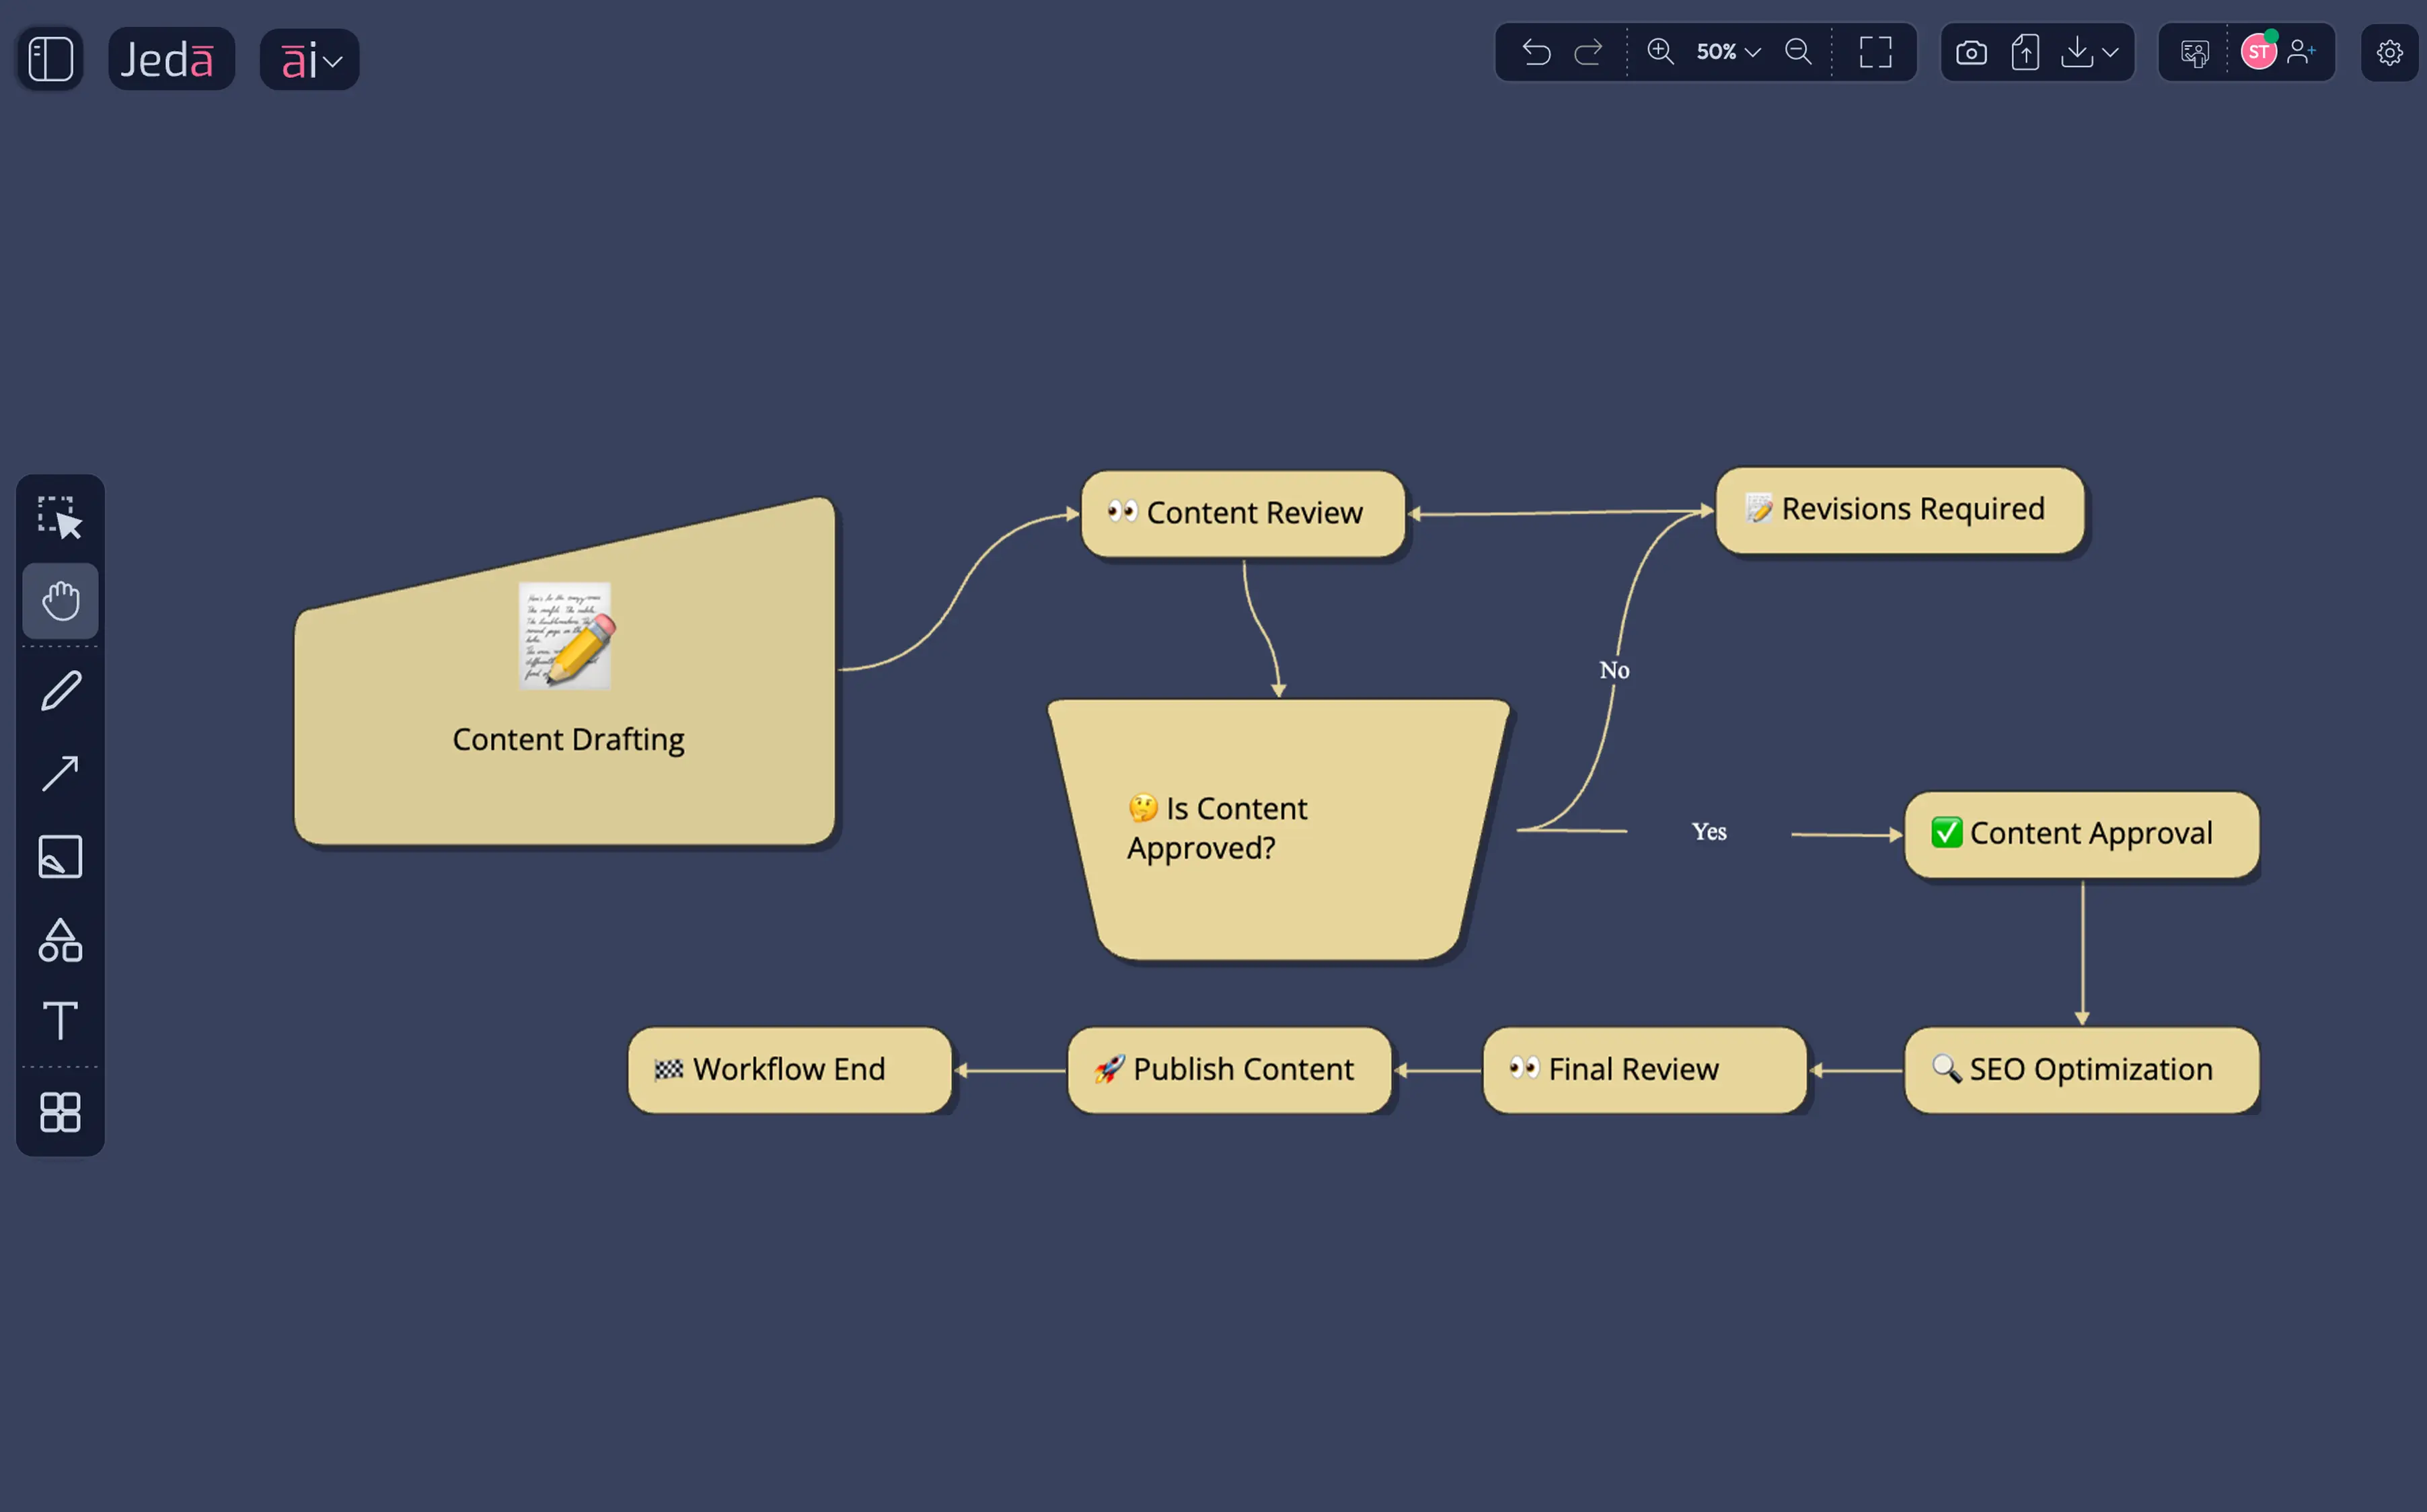Expand the 50% zoom level dropdown

(x=1725, y=52)
